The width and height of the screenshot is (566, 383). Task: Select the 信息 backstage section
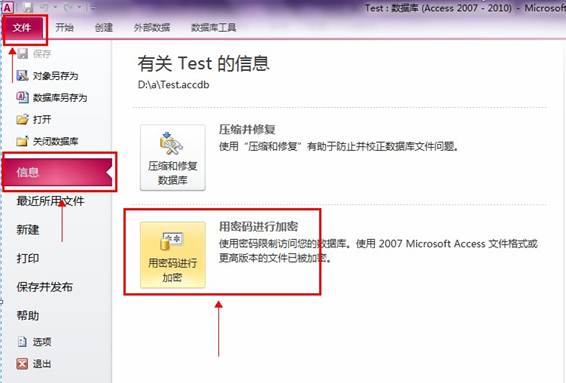58,172
